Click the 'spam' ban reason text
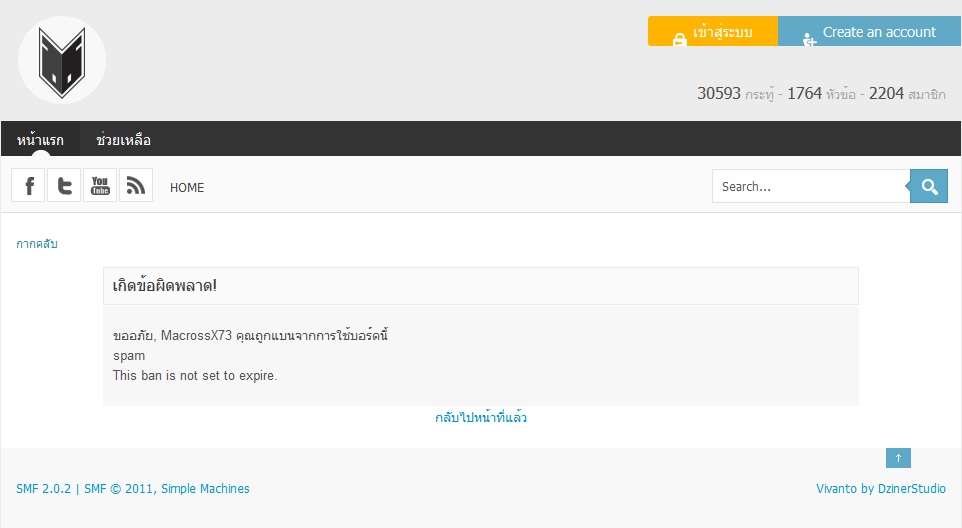 tap(129, 356)
